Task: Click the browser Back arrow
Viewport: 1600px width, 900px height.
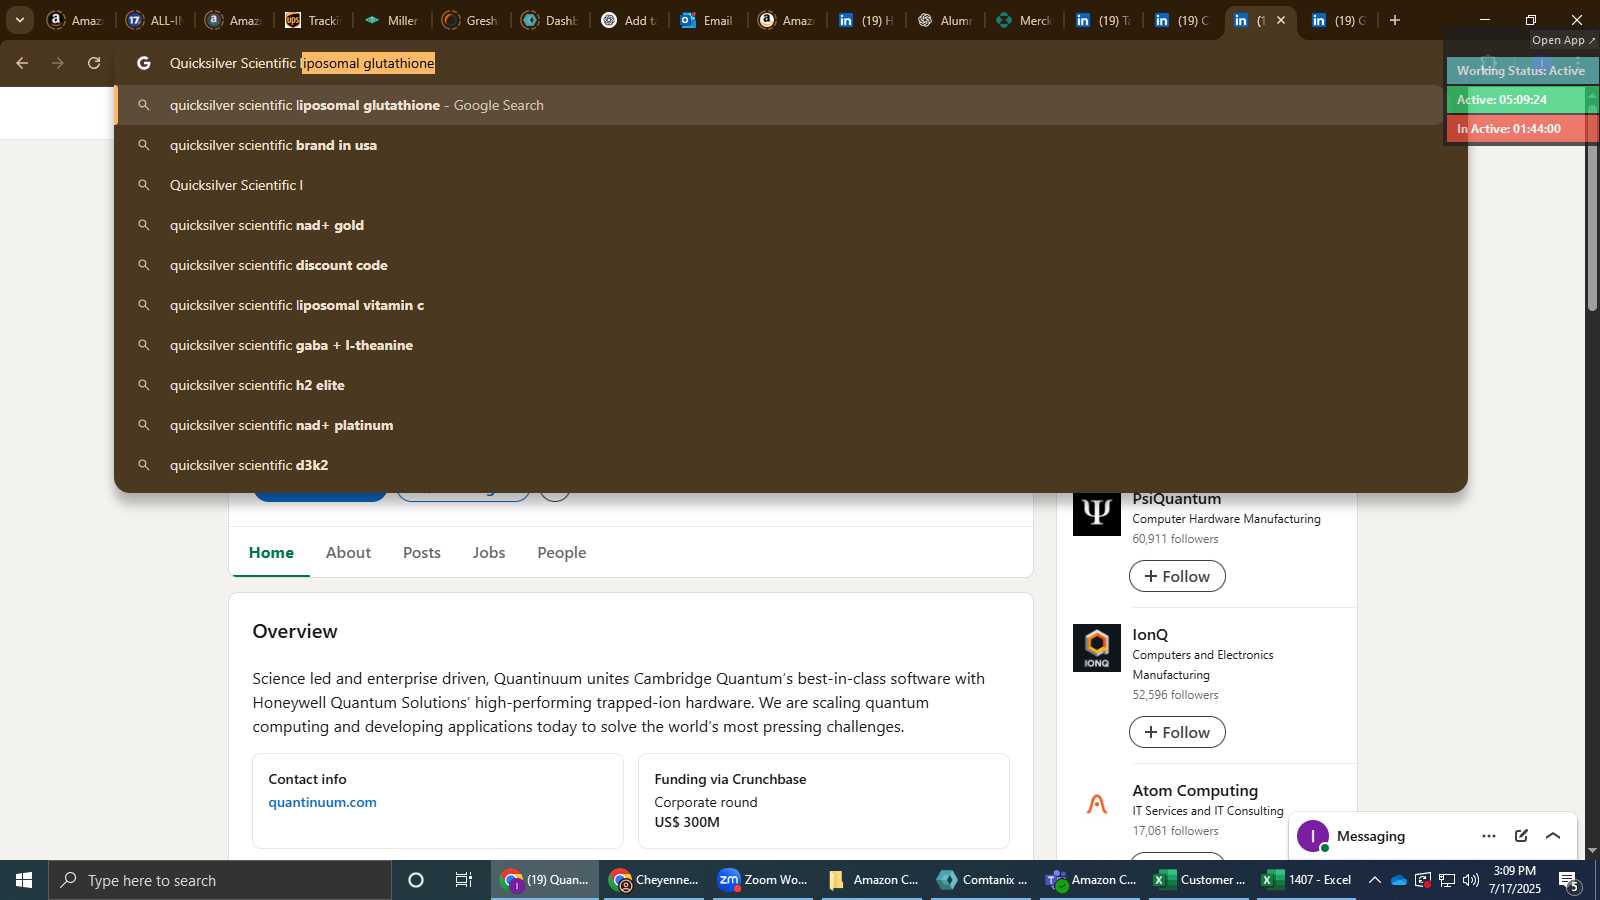Action: click(x=22, y=63)
